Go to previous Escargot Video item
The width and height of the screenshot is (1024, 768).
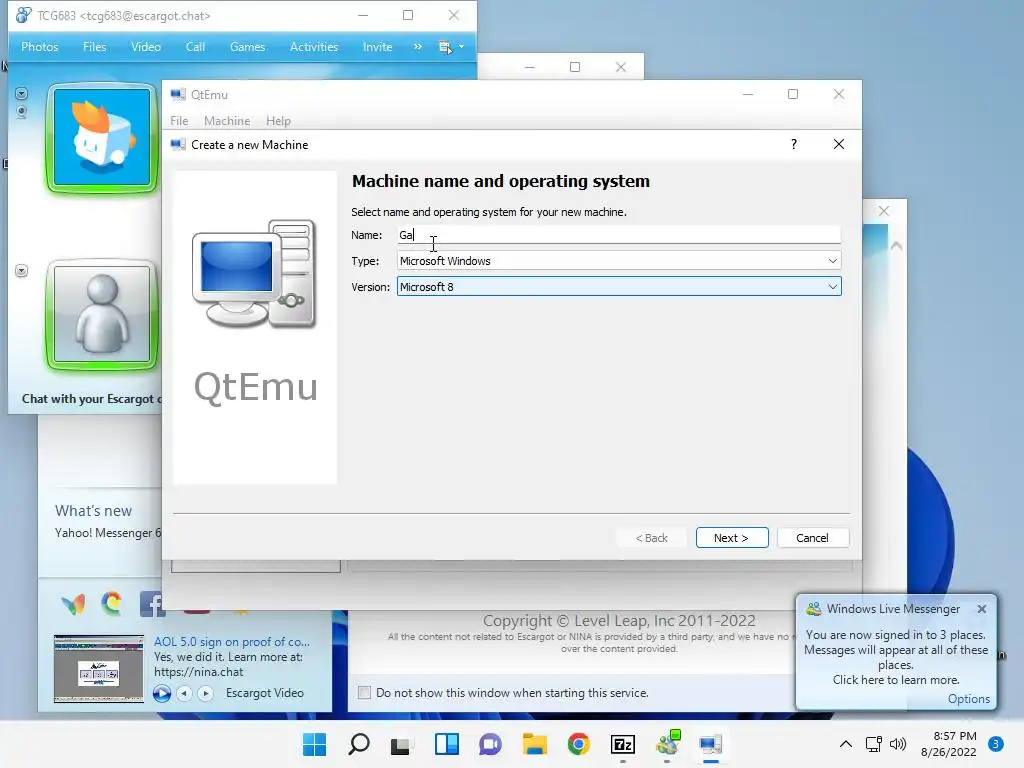(185, 693)
